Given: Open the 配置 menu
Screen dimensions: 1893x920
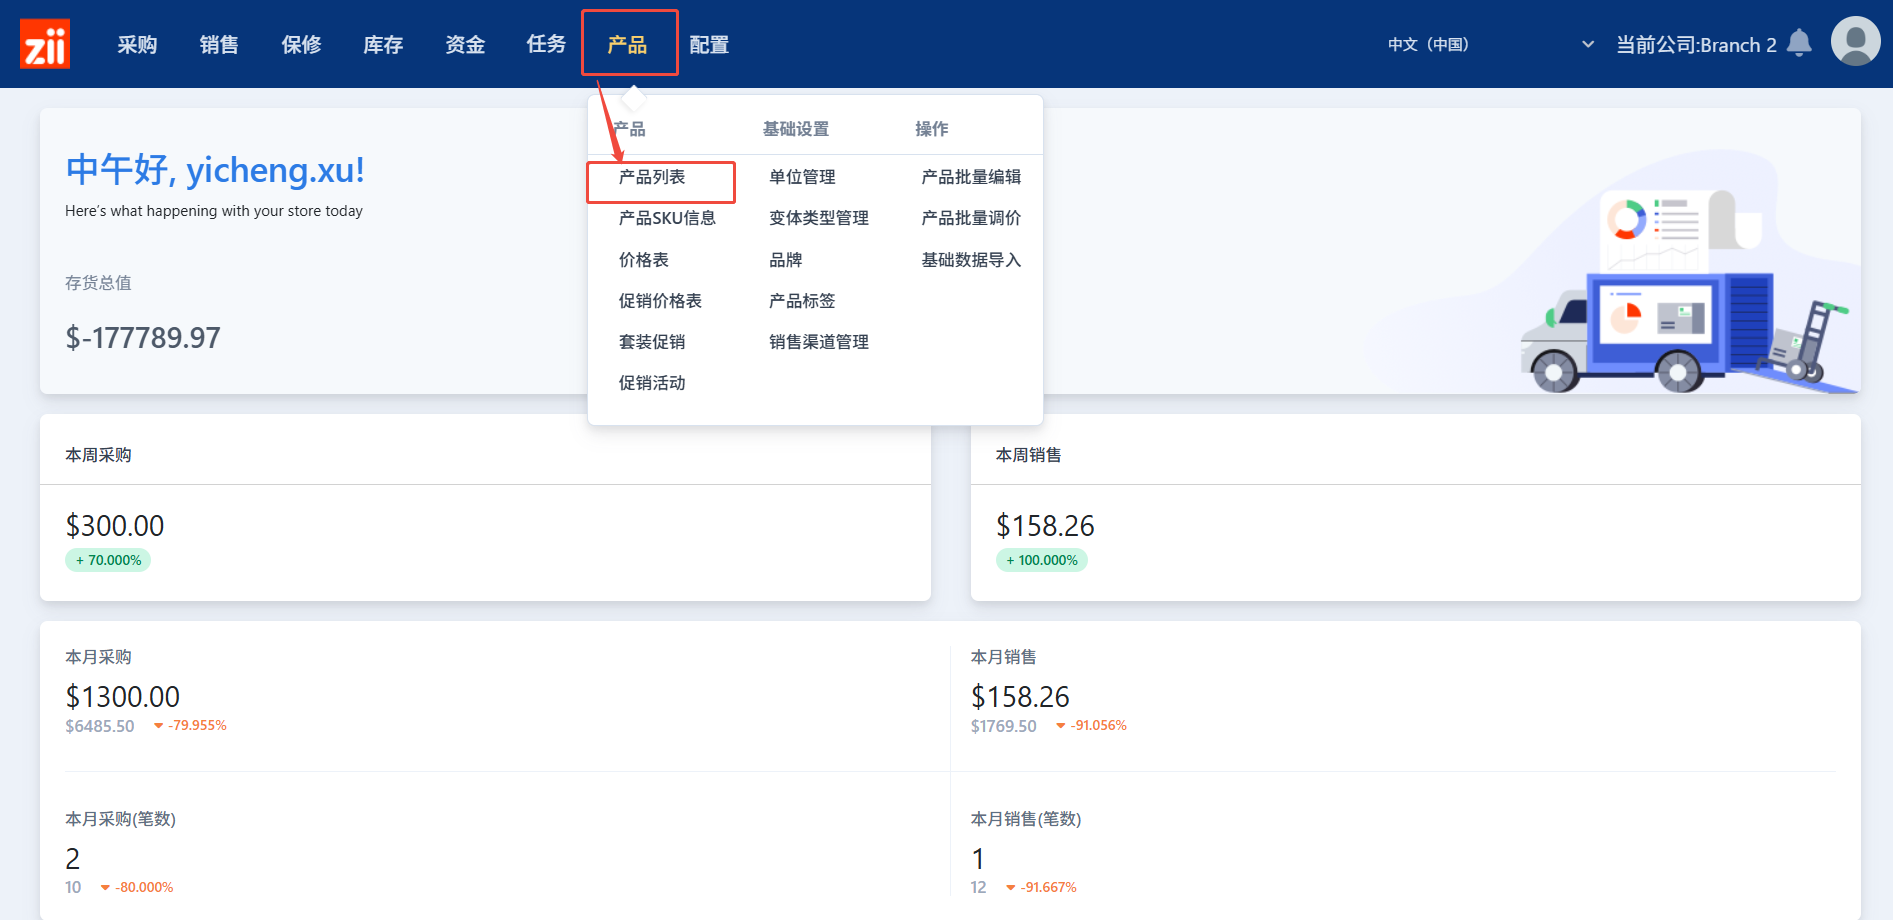Looking at the screenshot, I should point(709,44).
